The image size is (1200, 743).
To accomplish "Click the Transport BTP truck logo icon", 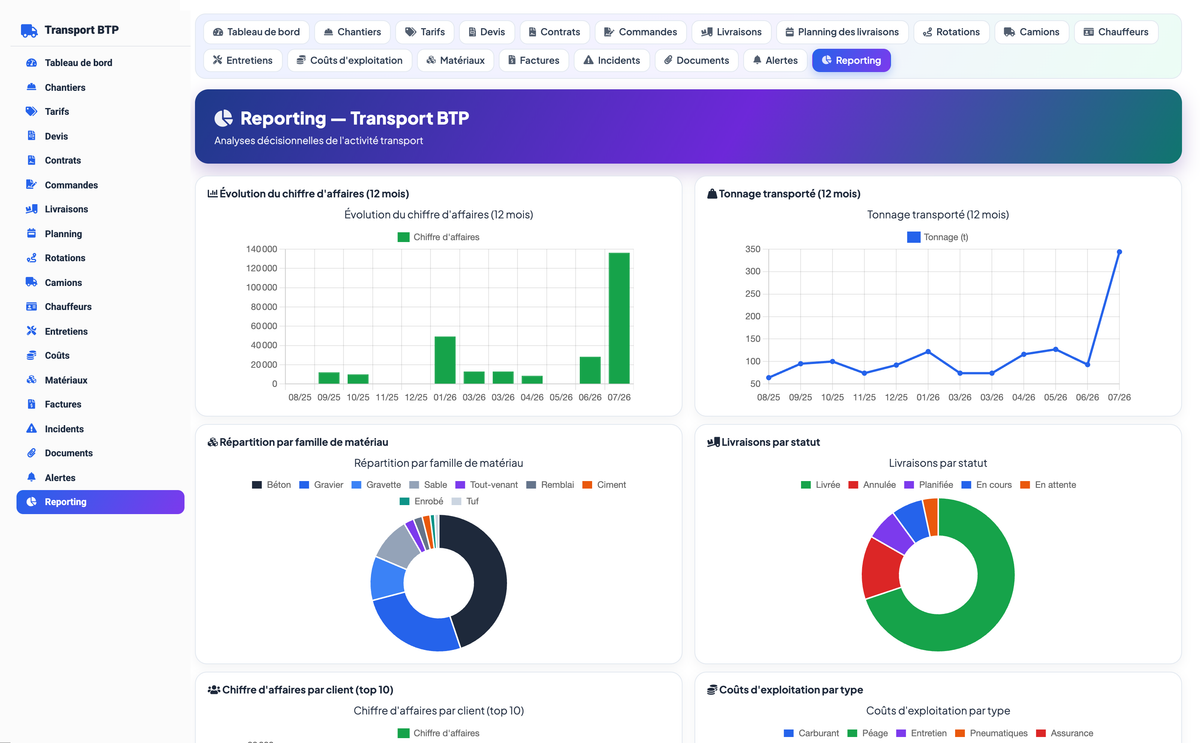I will coord(29,31).
